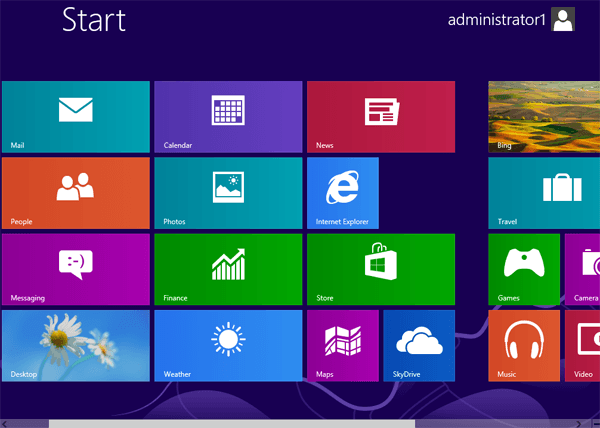Open the People tile

coord(76,193)
